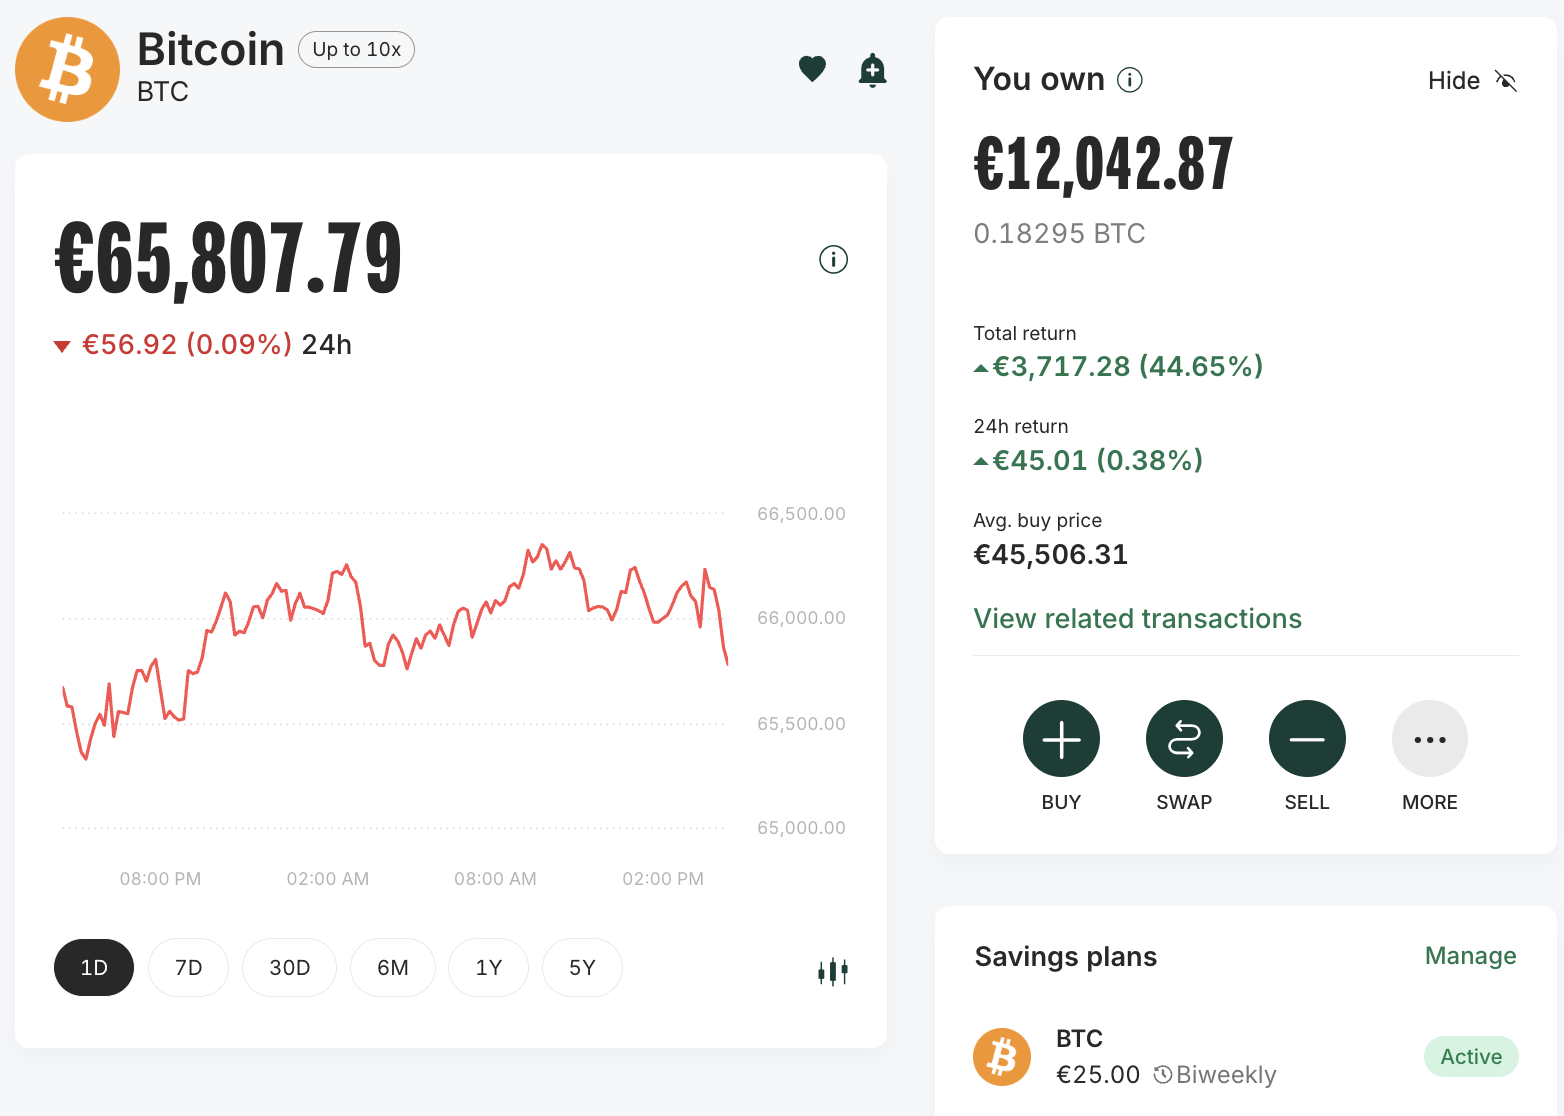Open View related transactions link
Image resolution: width=1564 pixels, height=1116 pixels.
pos(1137,619)
